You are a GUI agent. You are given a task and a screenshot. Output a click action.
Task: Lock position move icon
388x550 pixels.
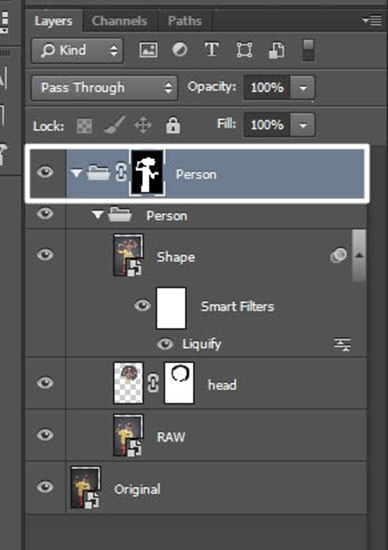tap(143, 125)
